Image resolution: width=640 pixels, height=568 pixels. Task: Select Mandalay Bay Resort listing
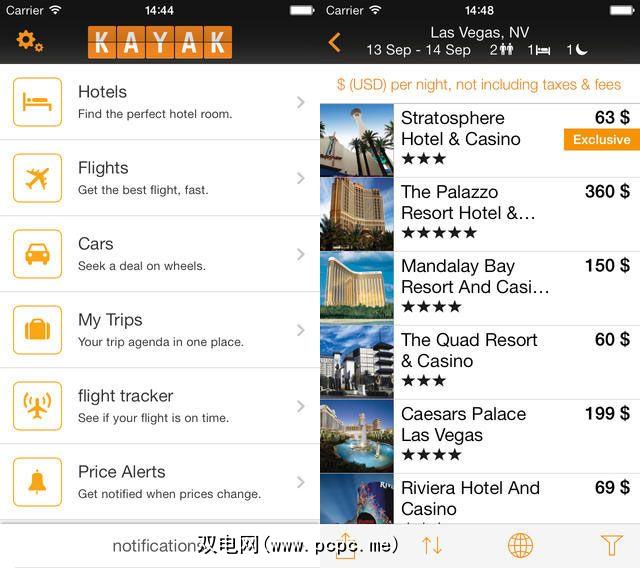tap(480, 288)
